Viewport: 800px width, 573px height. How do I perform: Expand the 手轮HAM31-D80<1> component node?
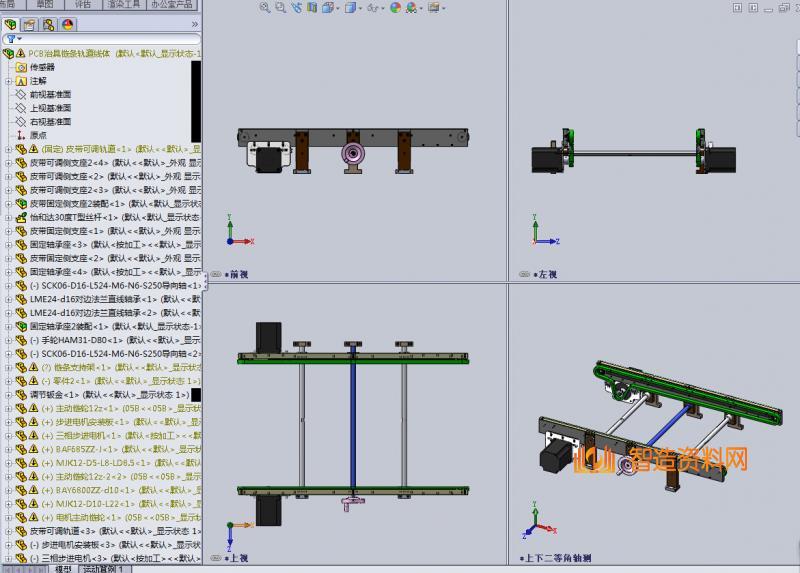(8, 340)
